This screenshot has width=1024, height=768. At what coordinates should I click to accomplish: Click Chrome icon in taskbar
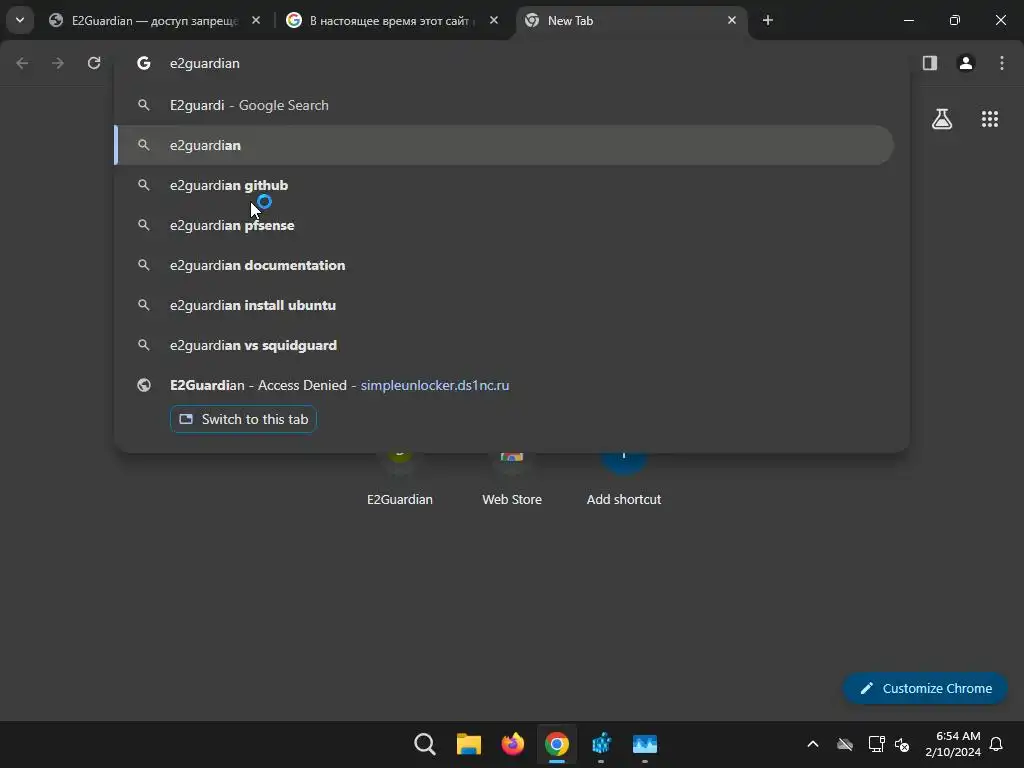coord(557,744)
